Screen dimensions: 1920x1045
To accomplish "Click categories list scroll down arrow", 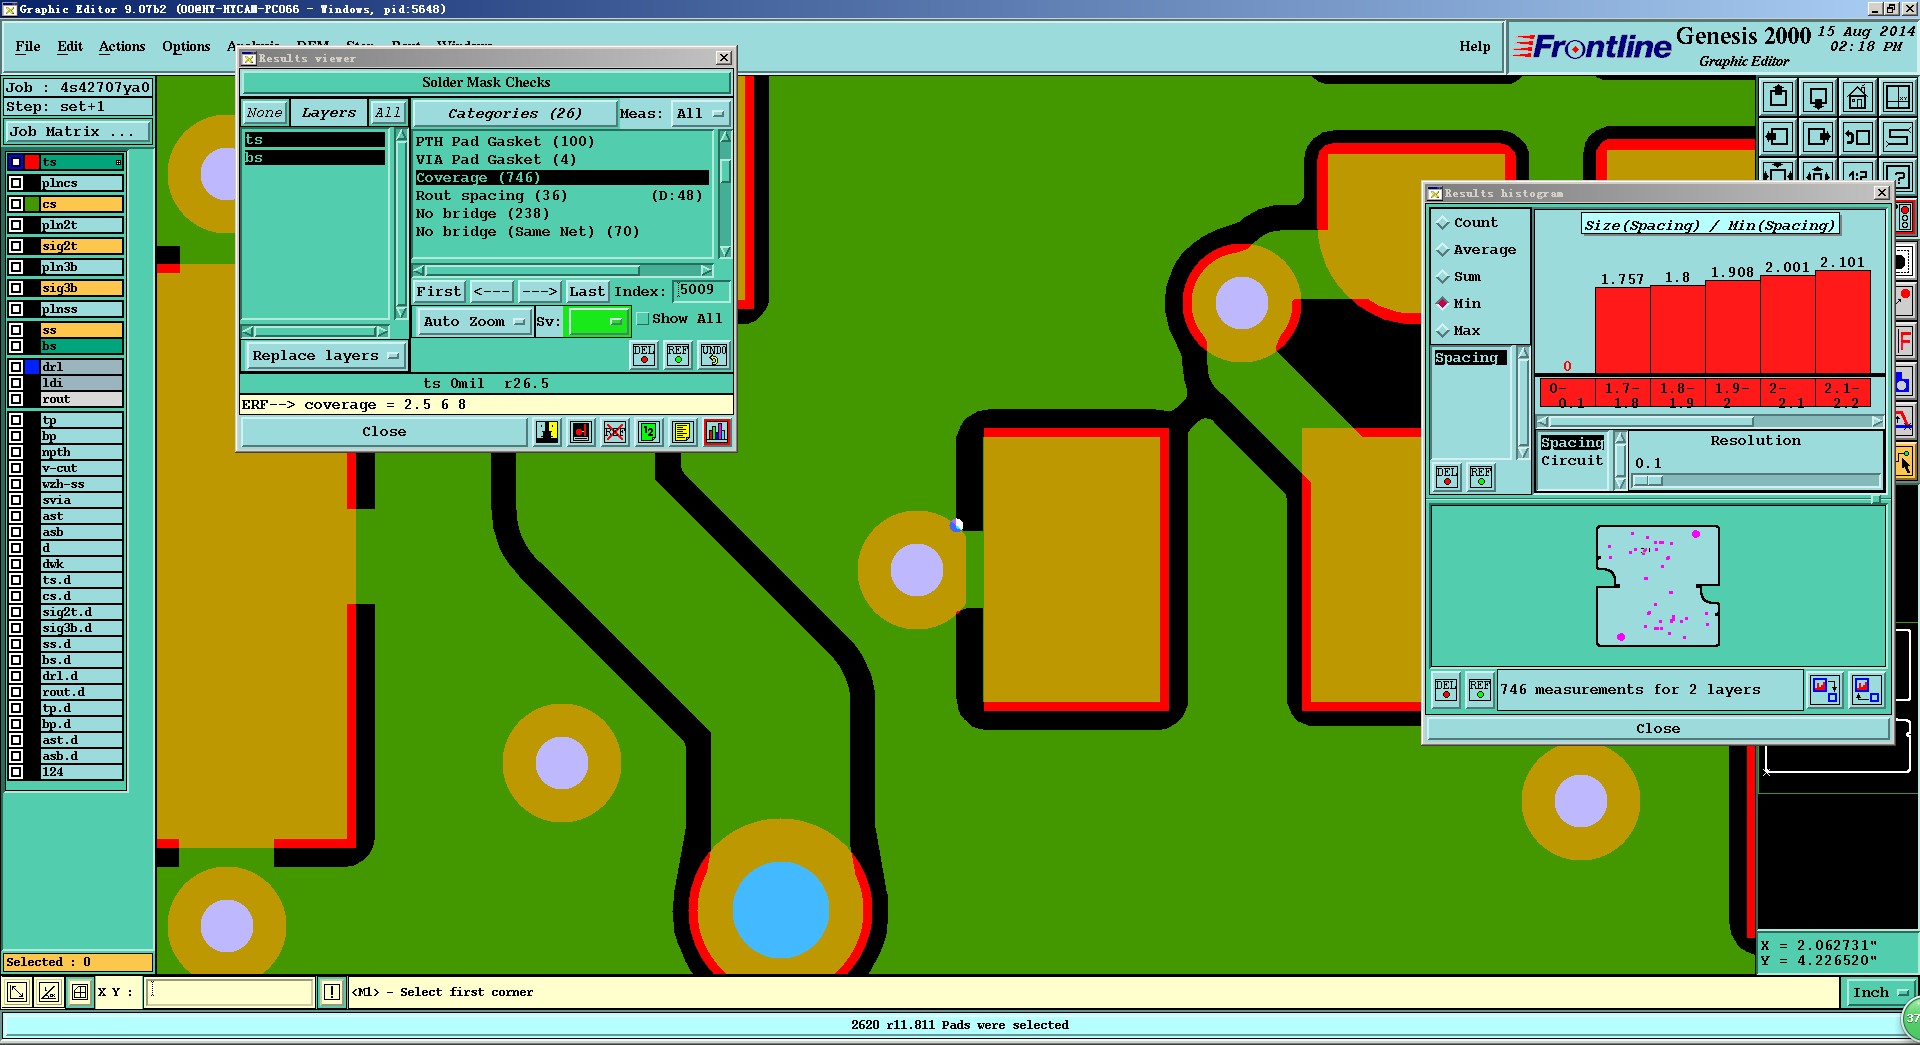I will click(725, 252).
